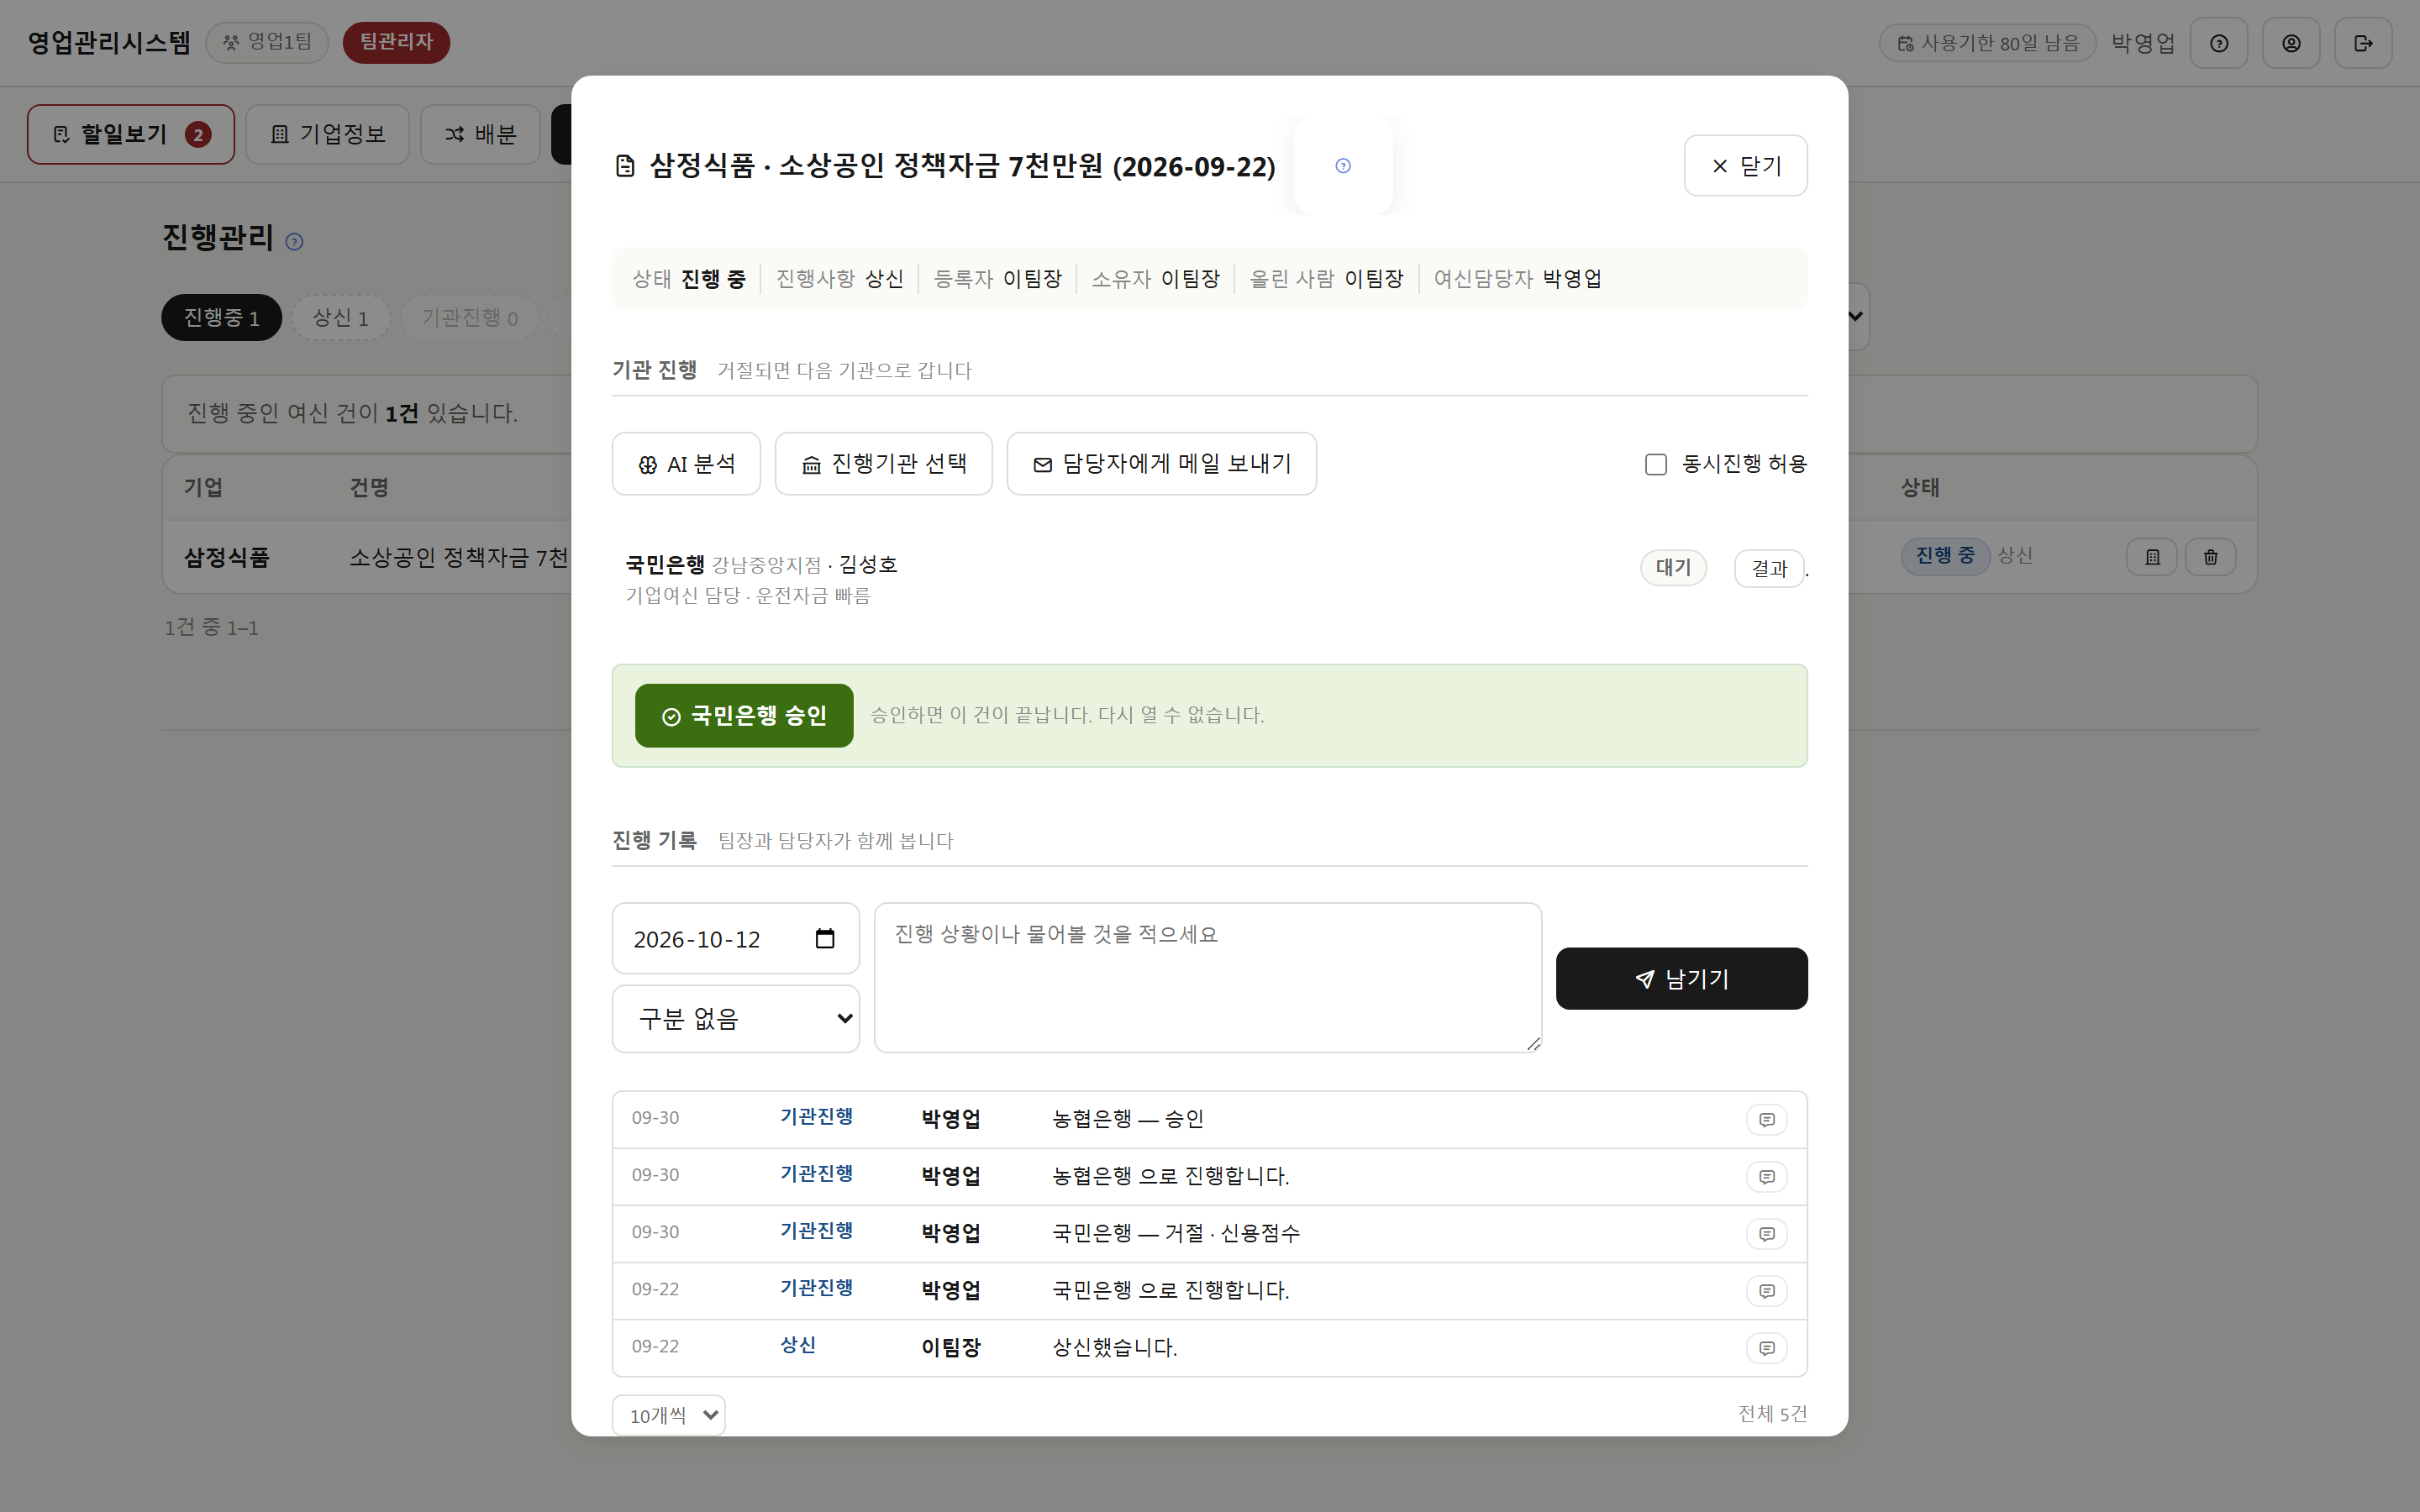Click the 기관진행 label on the 농협은행 — 승인 row
The height and width of the screenshot is (1512, 2420).
click(x=816, y=1117)
